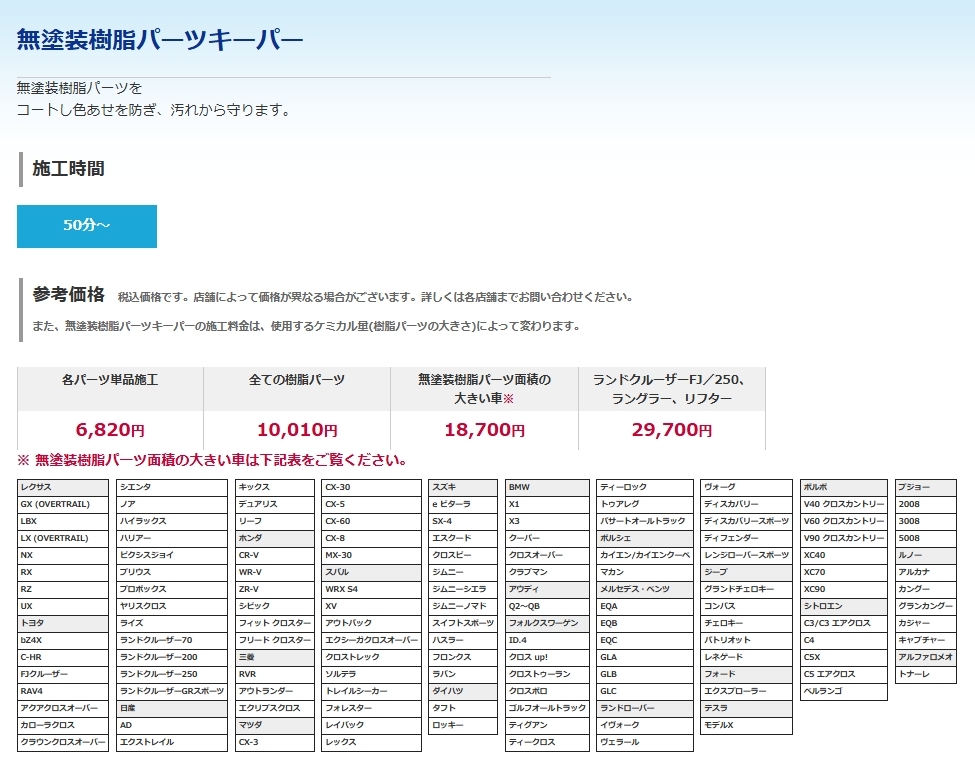
Task: Click the トヨタ brand header cell
Action: coord(63,623)
